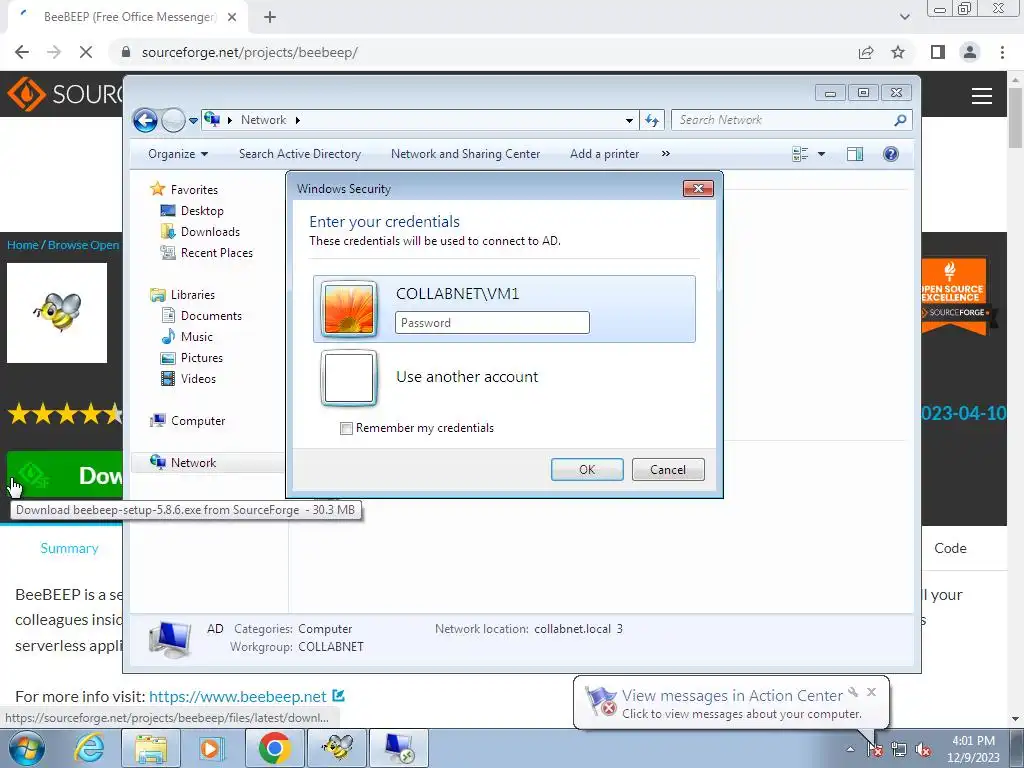Open Chrome profile avatar

(x=970, y=52)
